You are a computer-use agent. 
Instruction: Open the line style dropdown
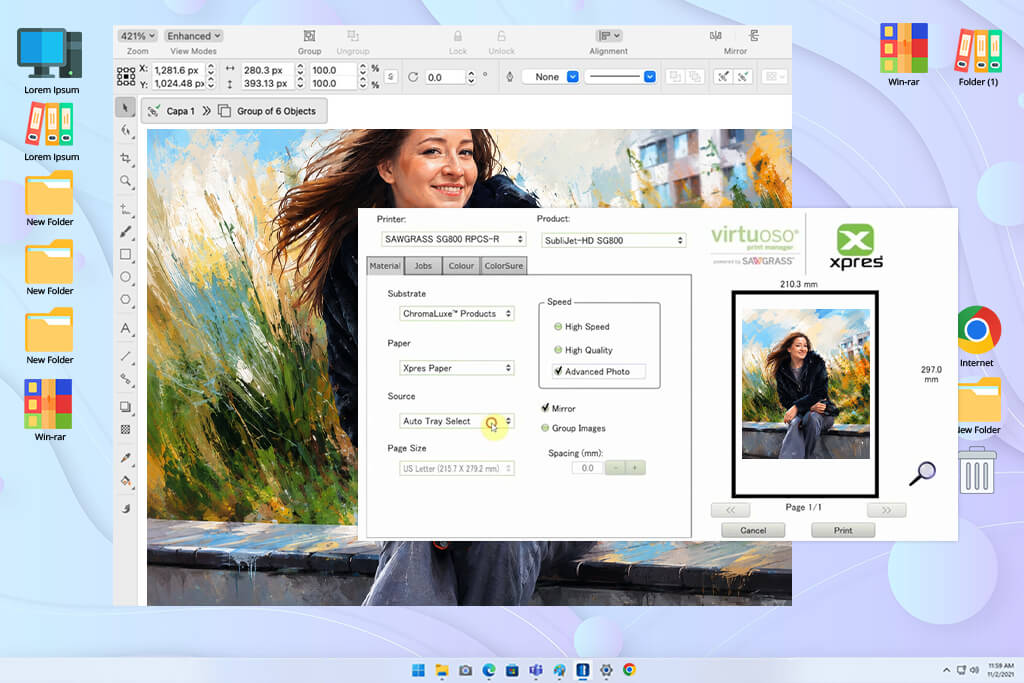pyautogui.click(x=620, y=77)
